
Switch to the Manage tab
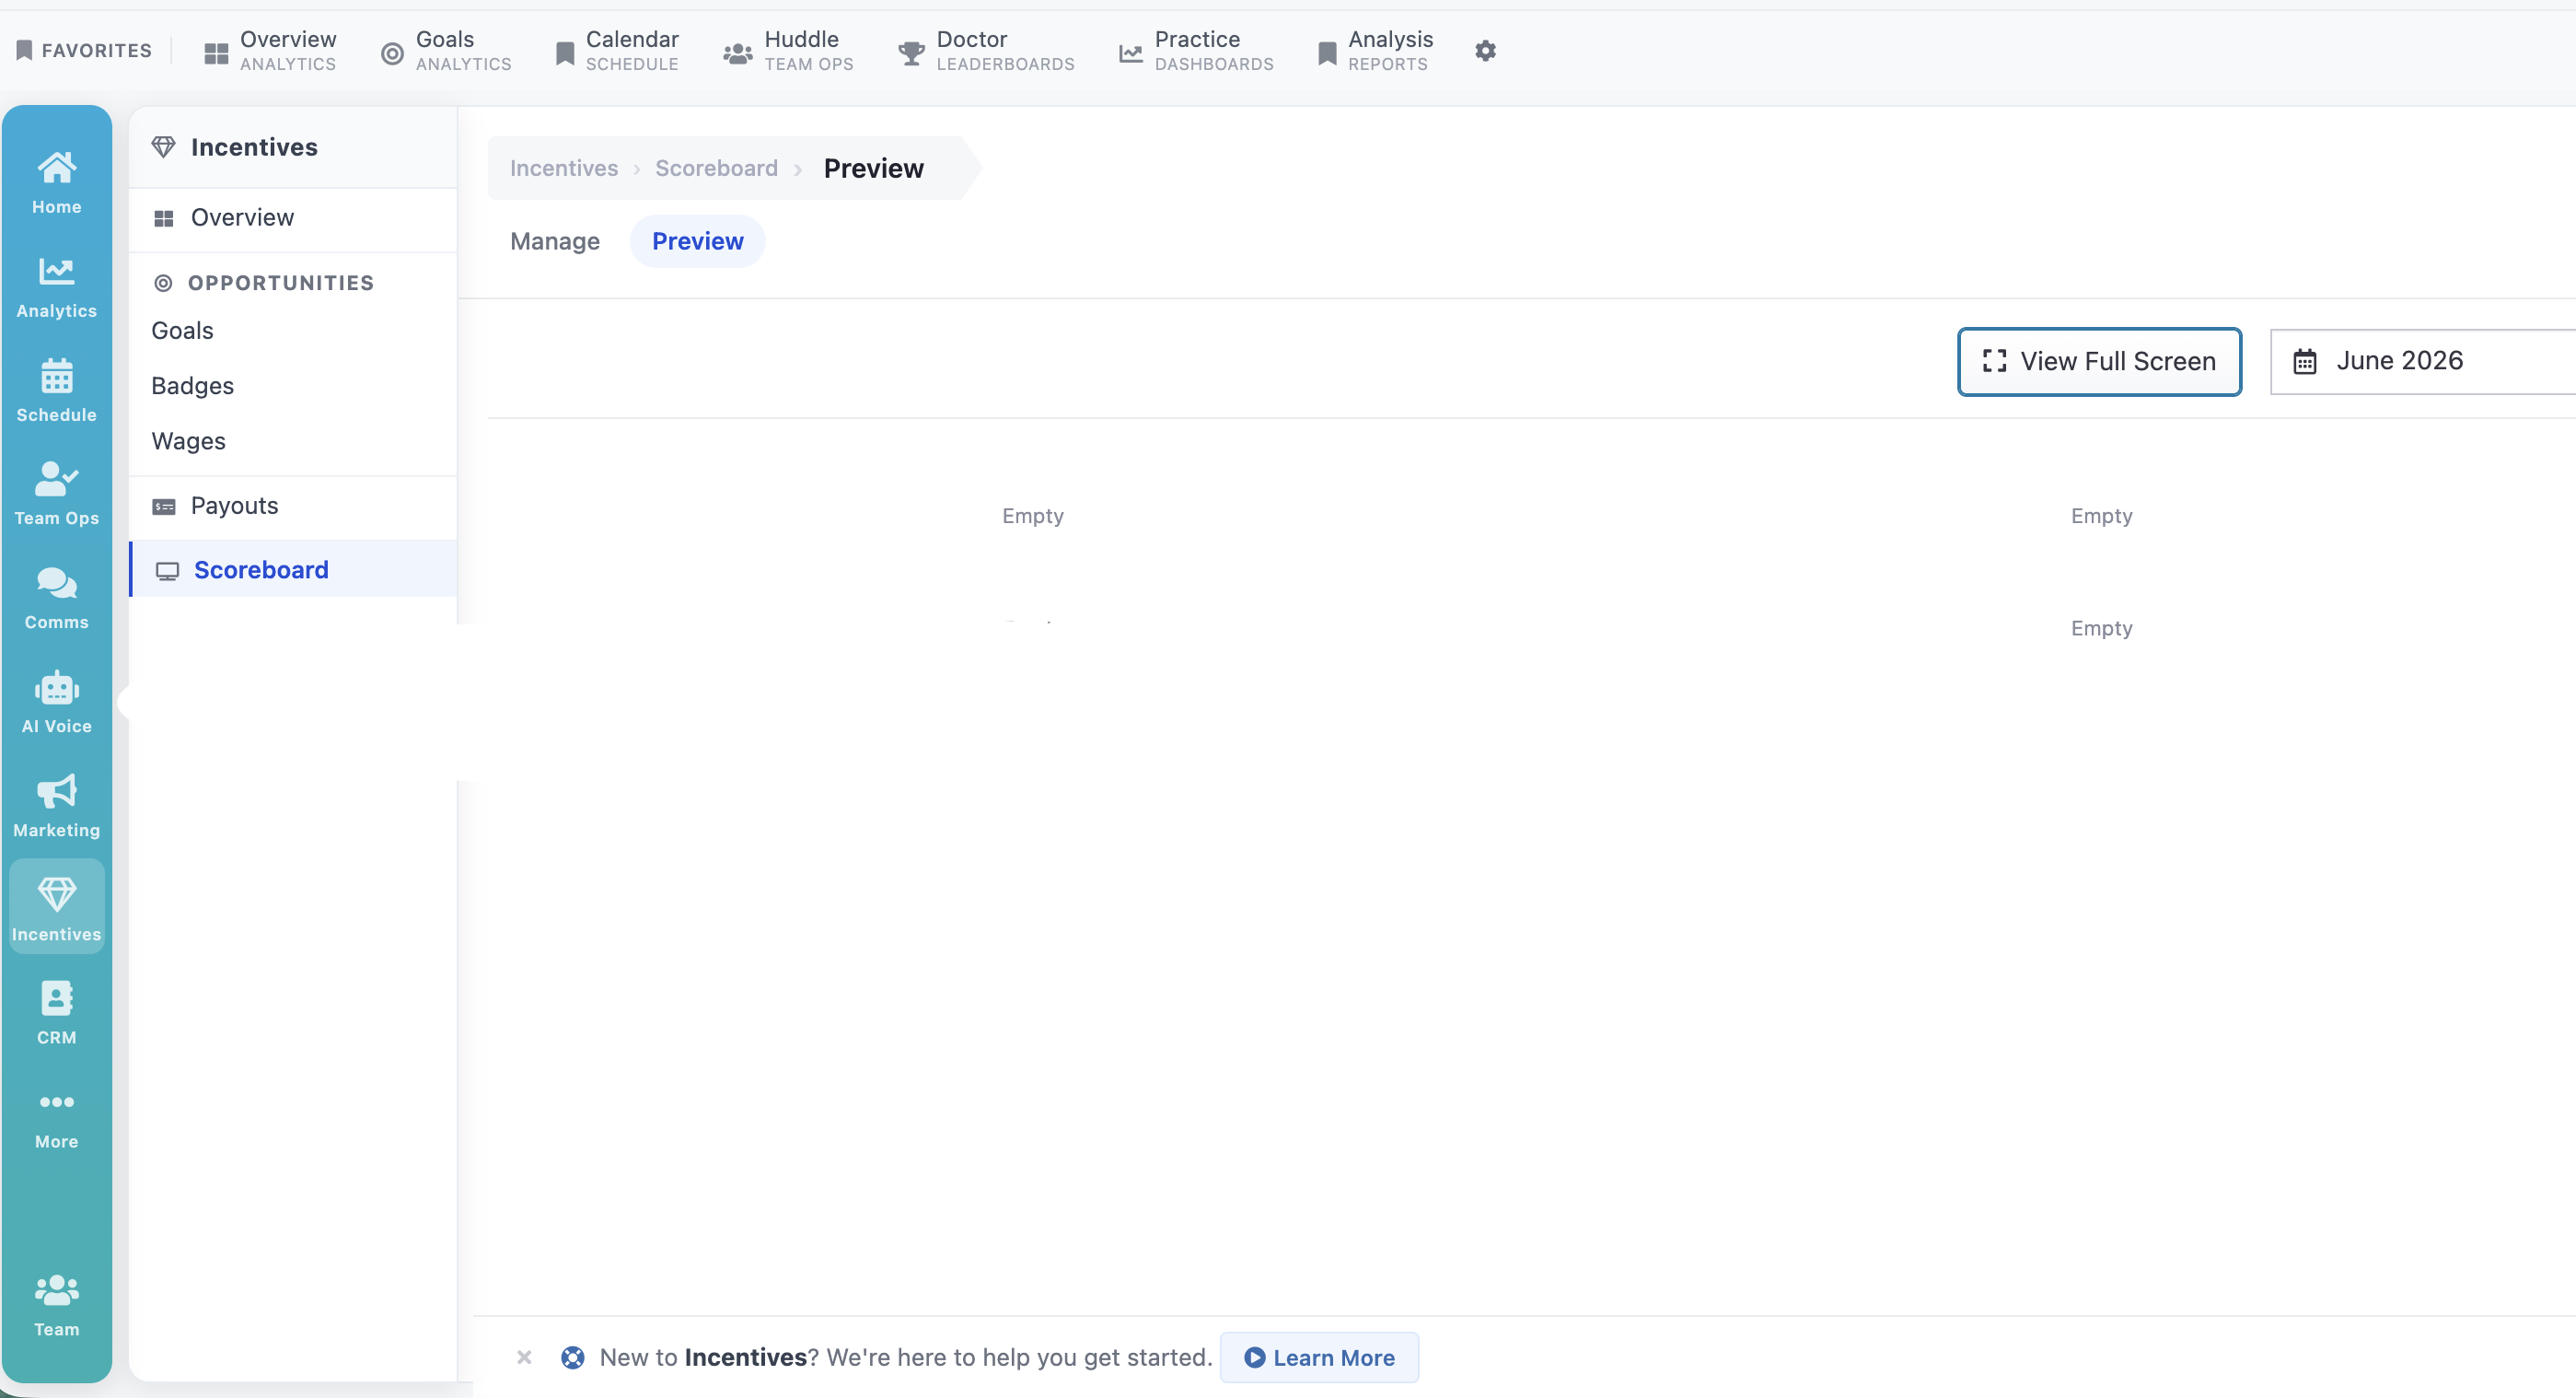pyautogui.click(x=555, y=241)
